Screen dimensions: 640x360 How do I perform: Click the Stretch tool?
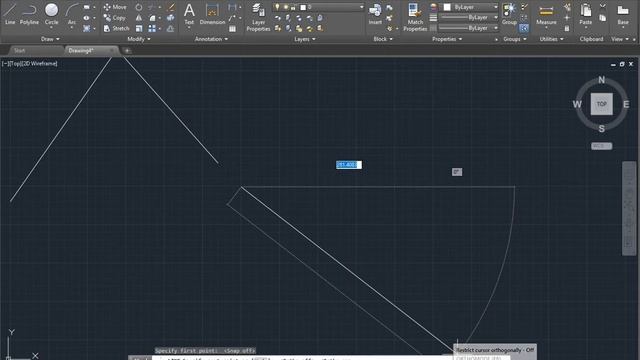[116, 28]
